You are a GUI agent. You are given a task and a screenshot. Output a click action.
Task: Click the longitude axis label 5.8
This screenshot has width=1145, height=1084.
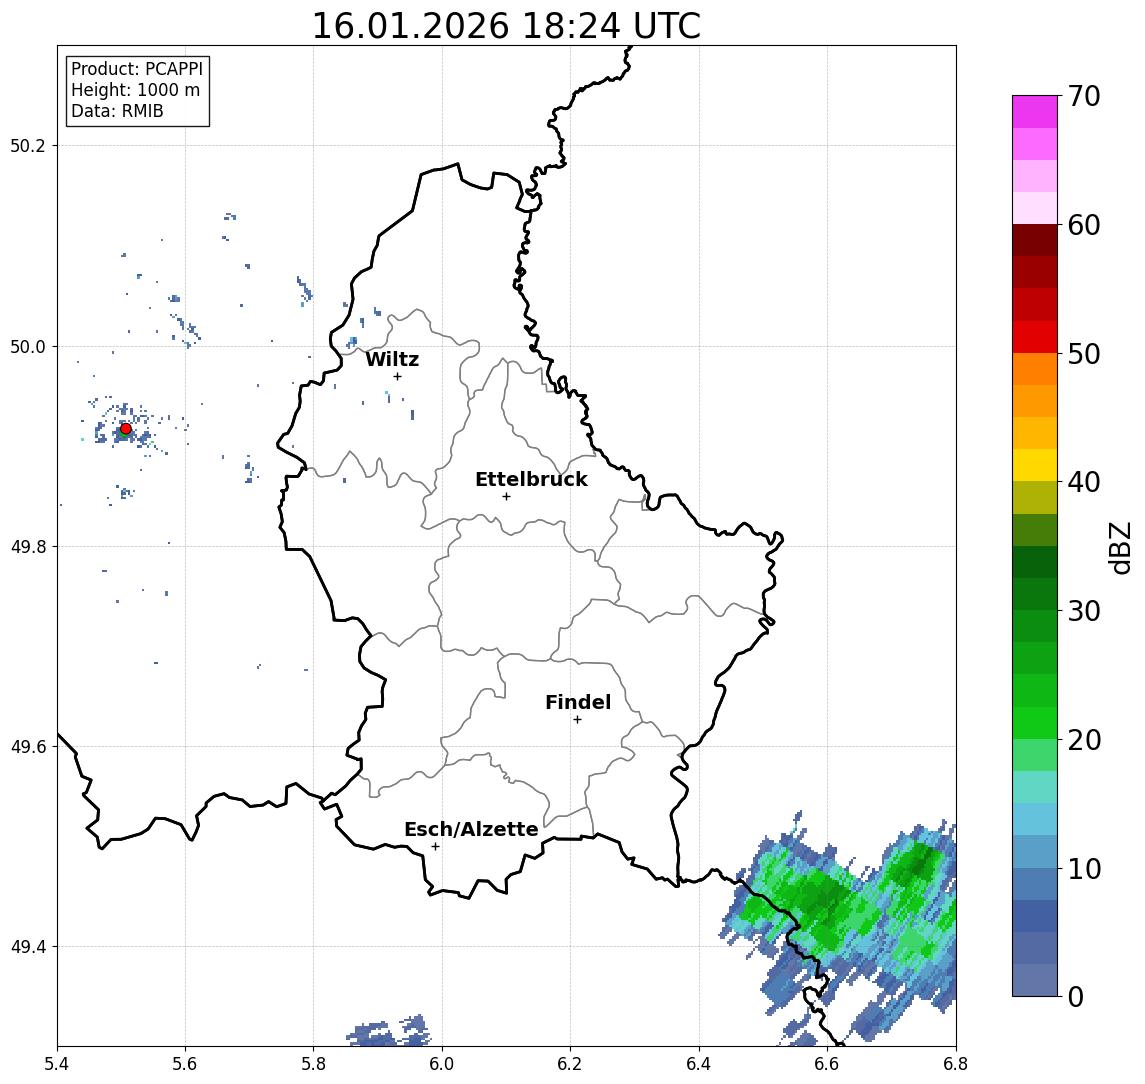(313, 1064)
